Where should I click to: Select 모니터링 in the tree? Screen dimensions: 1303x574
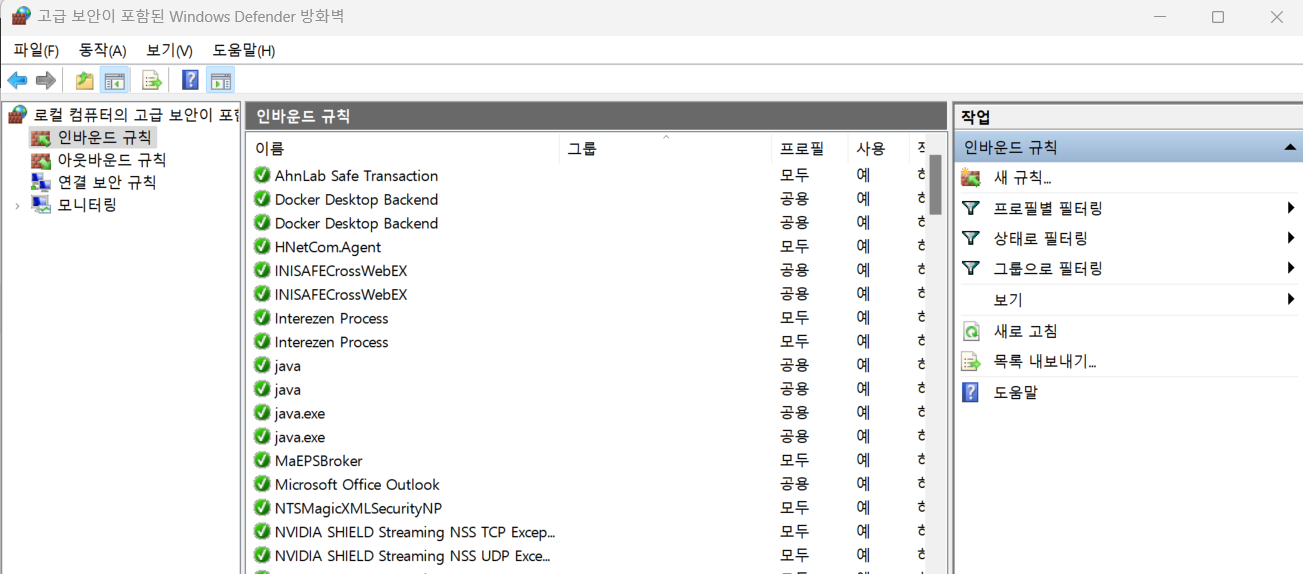87,205
